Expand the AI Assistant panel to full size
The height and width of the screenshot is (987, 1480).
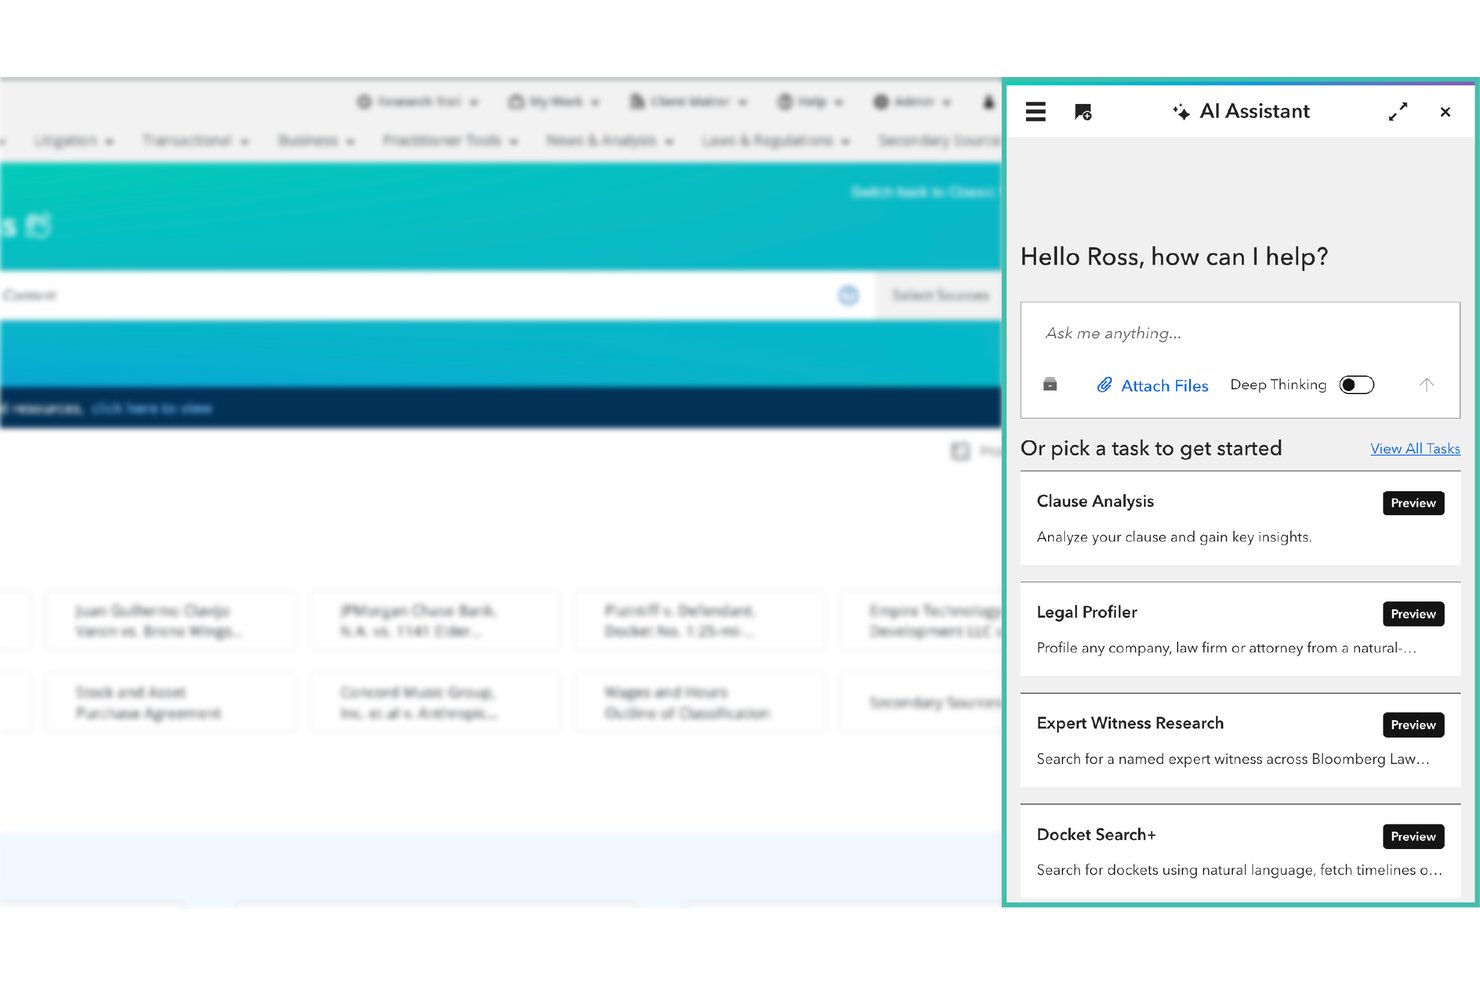click(x=1398, y=112)
